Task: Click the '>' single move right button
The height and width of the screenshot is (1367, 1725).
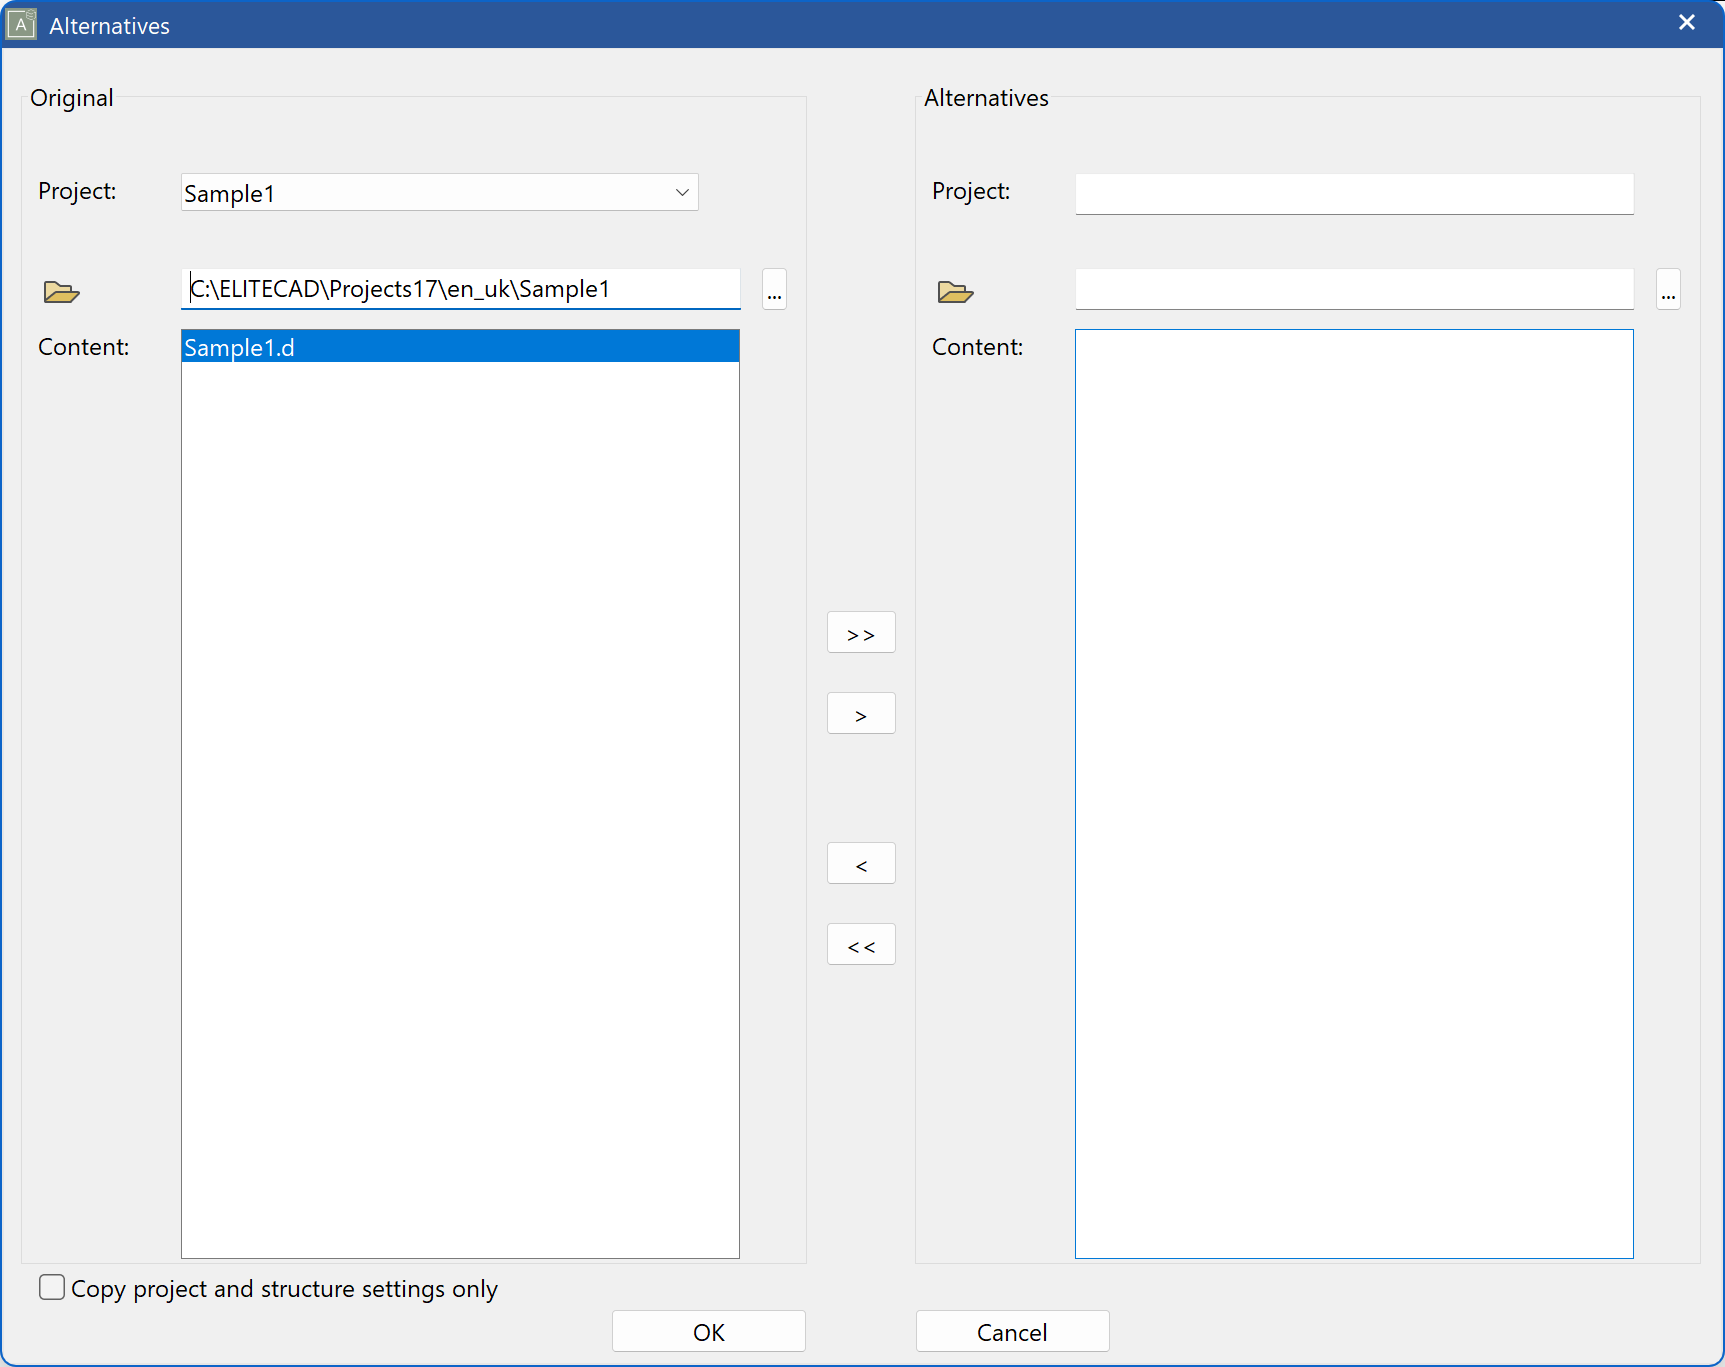Action: pos(860,712)
